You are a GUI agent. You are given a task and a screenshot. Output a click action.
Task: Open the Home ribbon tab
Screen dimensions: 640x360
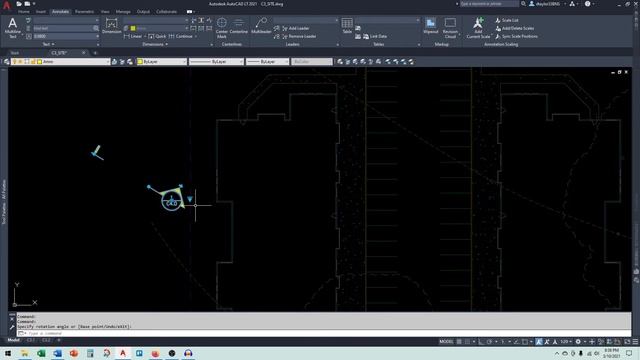point(24,12)
